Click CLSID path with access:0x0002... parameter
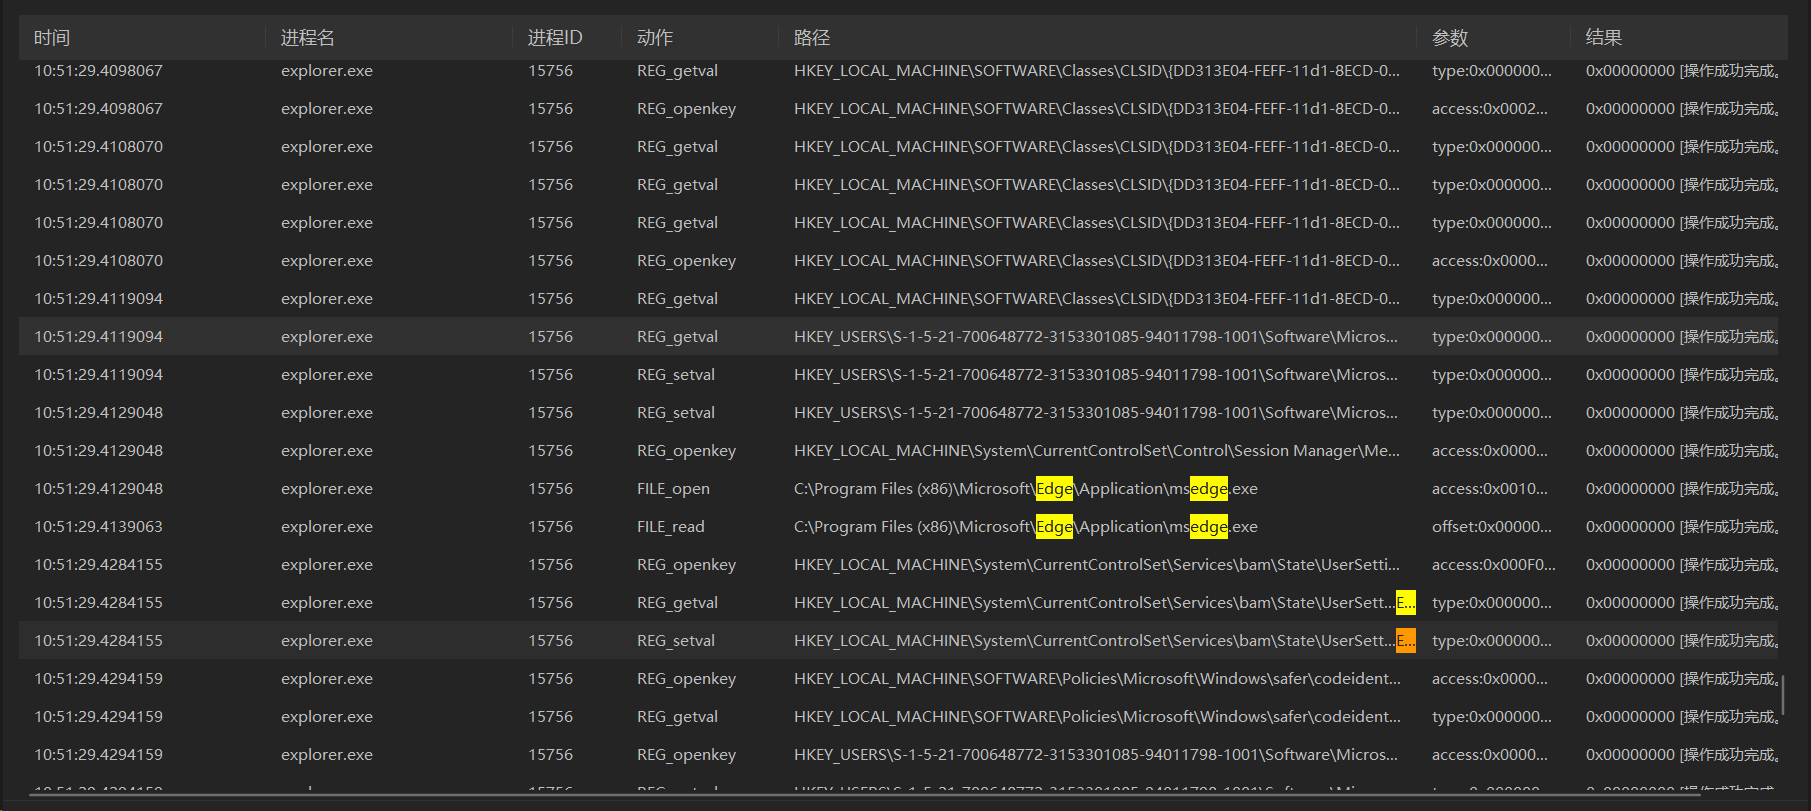This screenshot has width=1811, height=811. pos(1097,109)
